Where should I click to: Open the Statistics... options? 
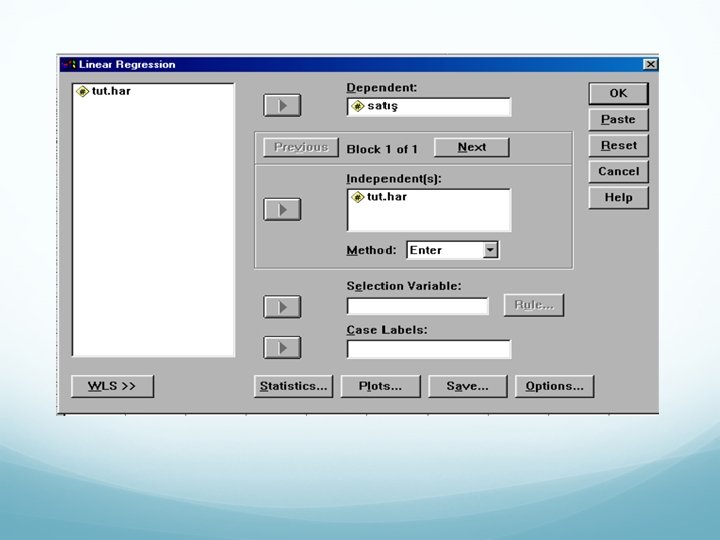pyautogui.click(x=293, y=386)
